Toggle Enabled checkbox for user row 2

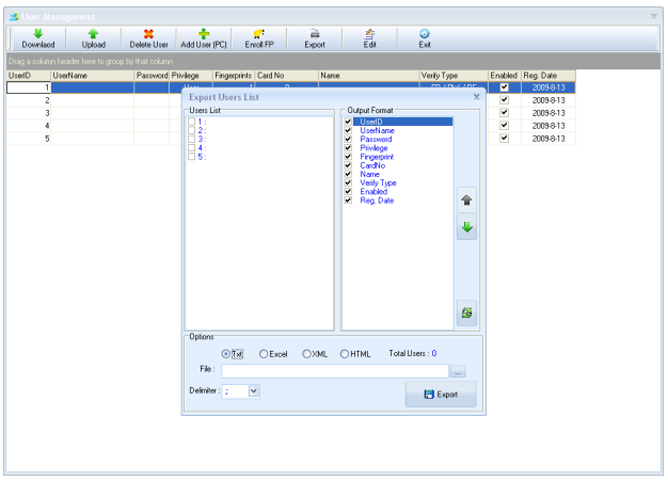pyautogui.click(x=504, y=100)
